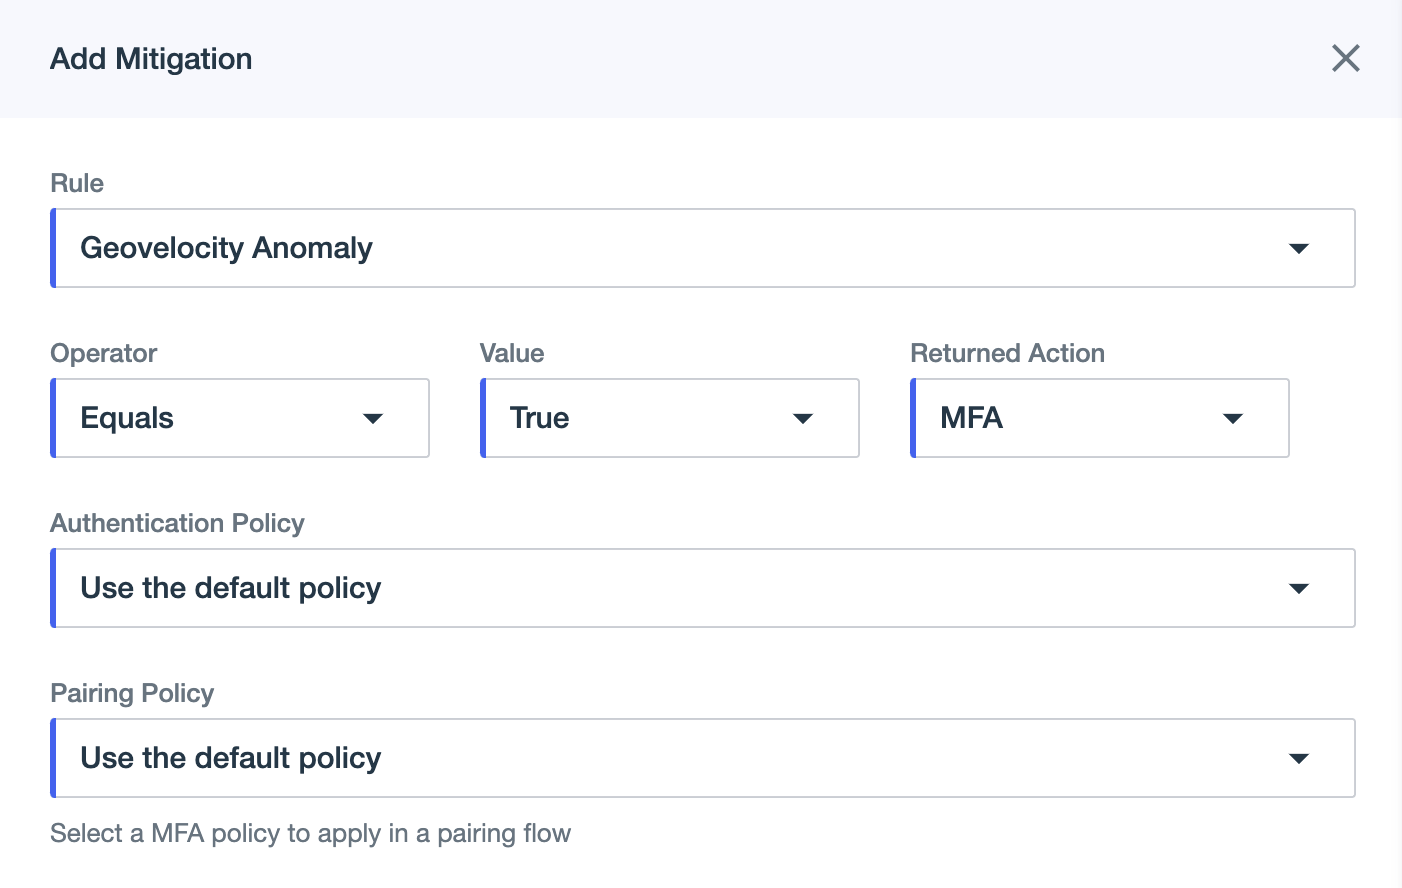The height and width of the screenshot is (888, 1402).
Task: Click the Returned Action field label
Action: click(1007, 353)
